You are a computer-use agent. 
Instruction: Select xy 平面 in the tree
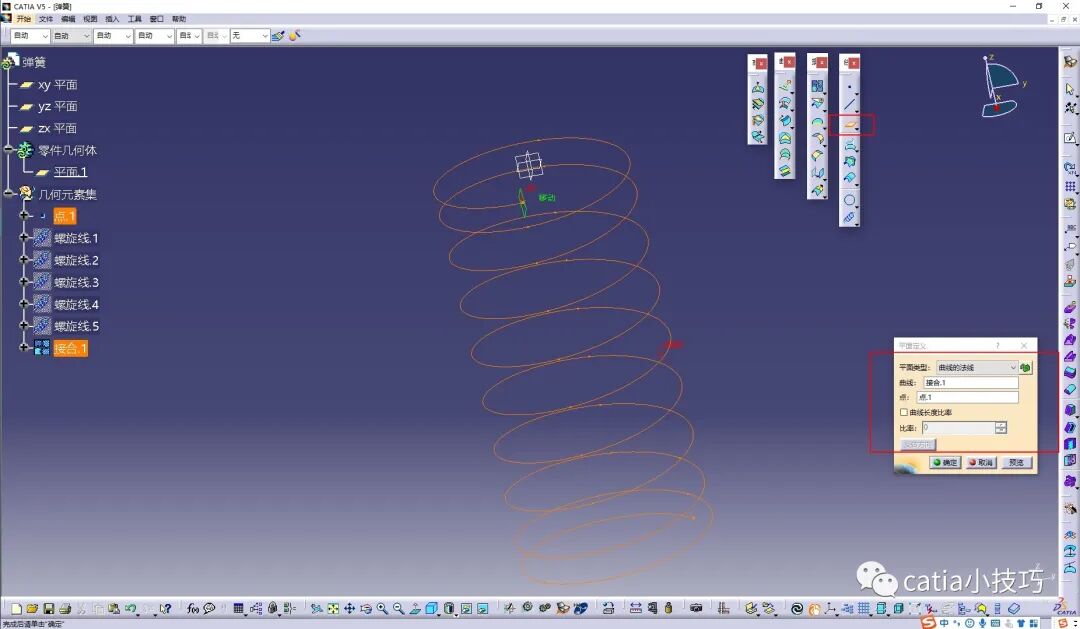click(57, 85)
